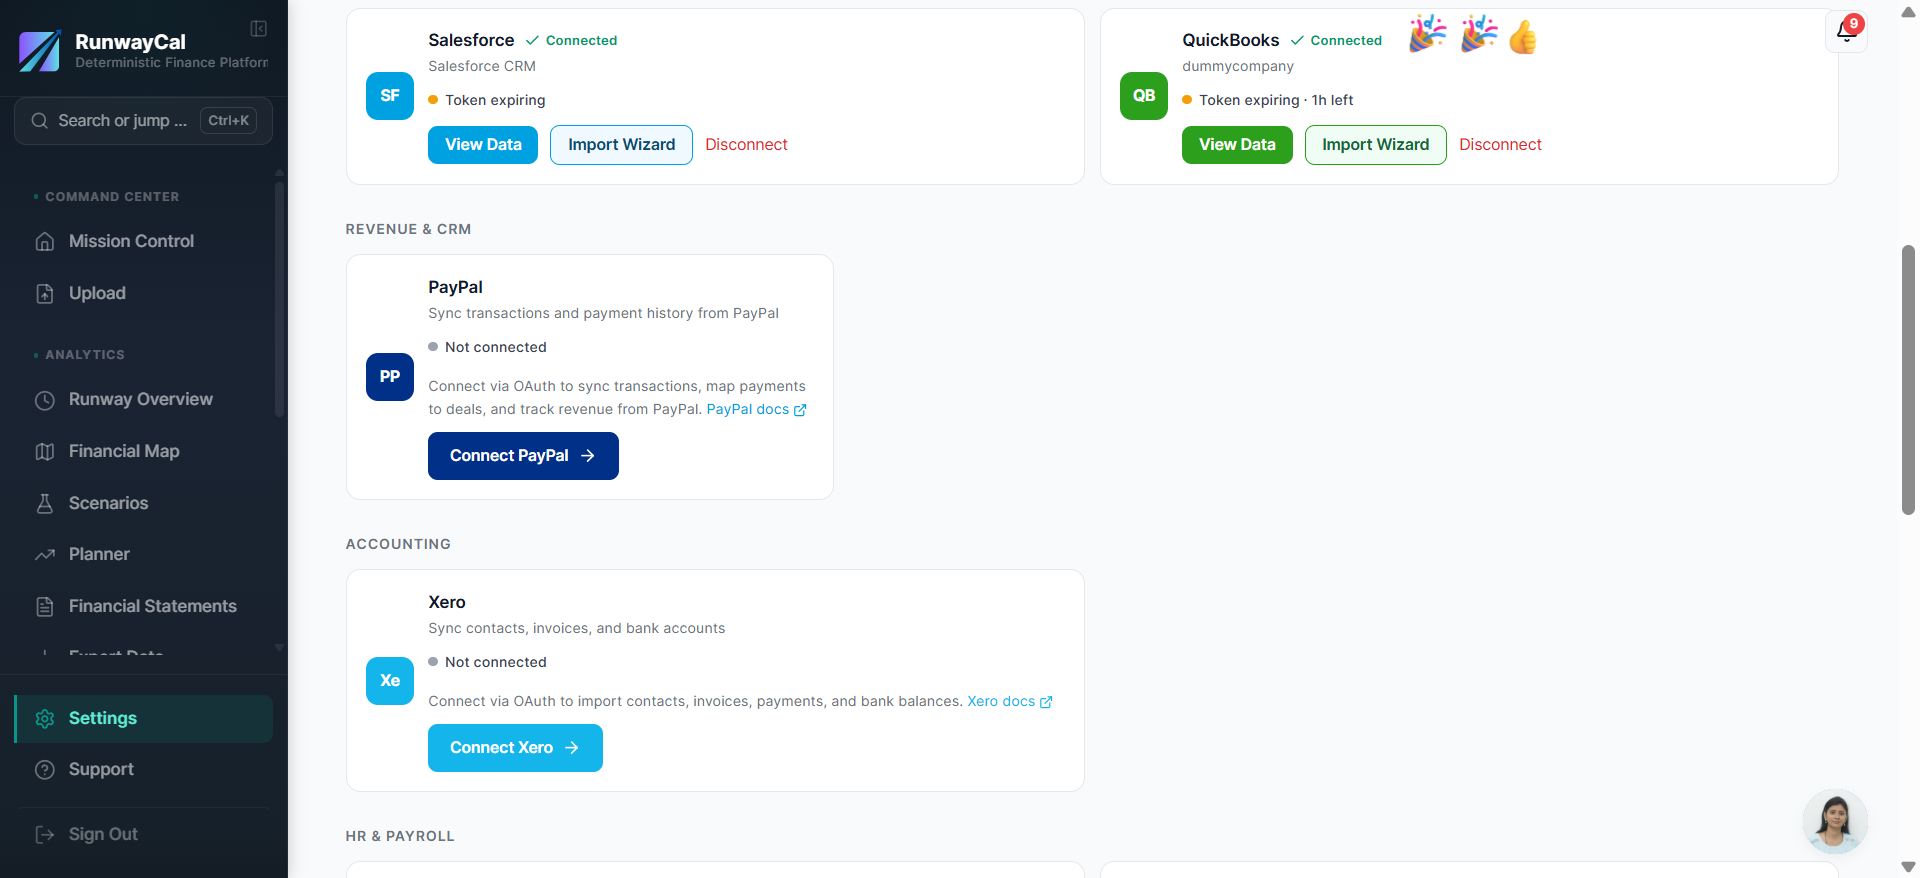Open Support page

[x=144, y=770]
